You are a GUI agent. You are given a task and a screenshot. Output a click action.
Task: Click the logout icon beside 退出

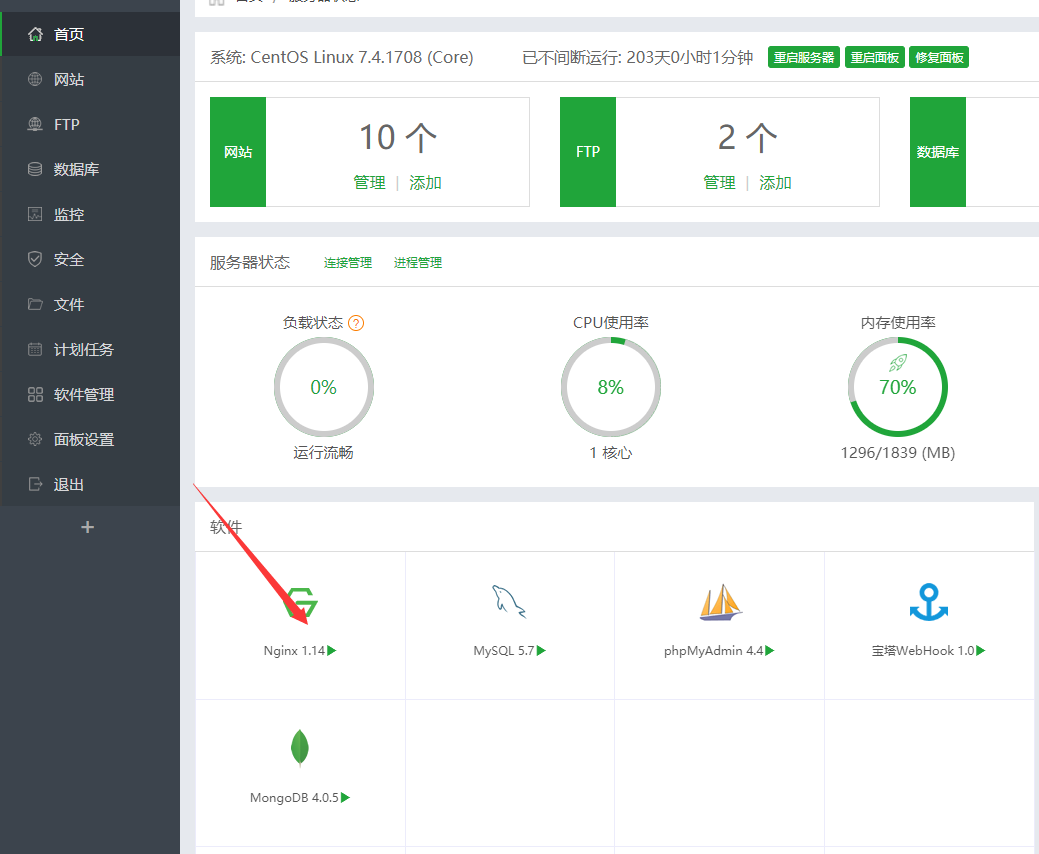pos(35,484)
